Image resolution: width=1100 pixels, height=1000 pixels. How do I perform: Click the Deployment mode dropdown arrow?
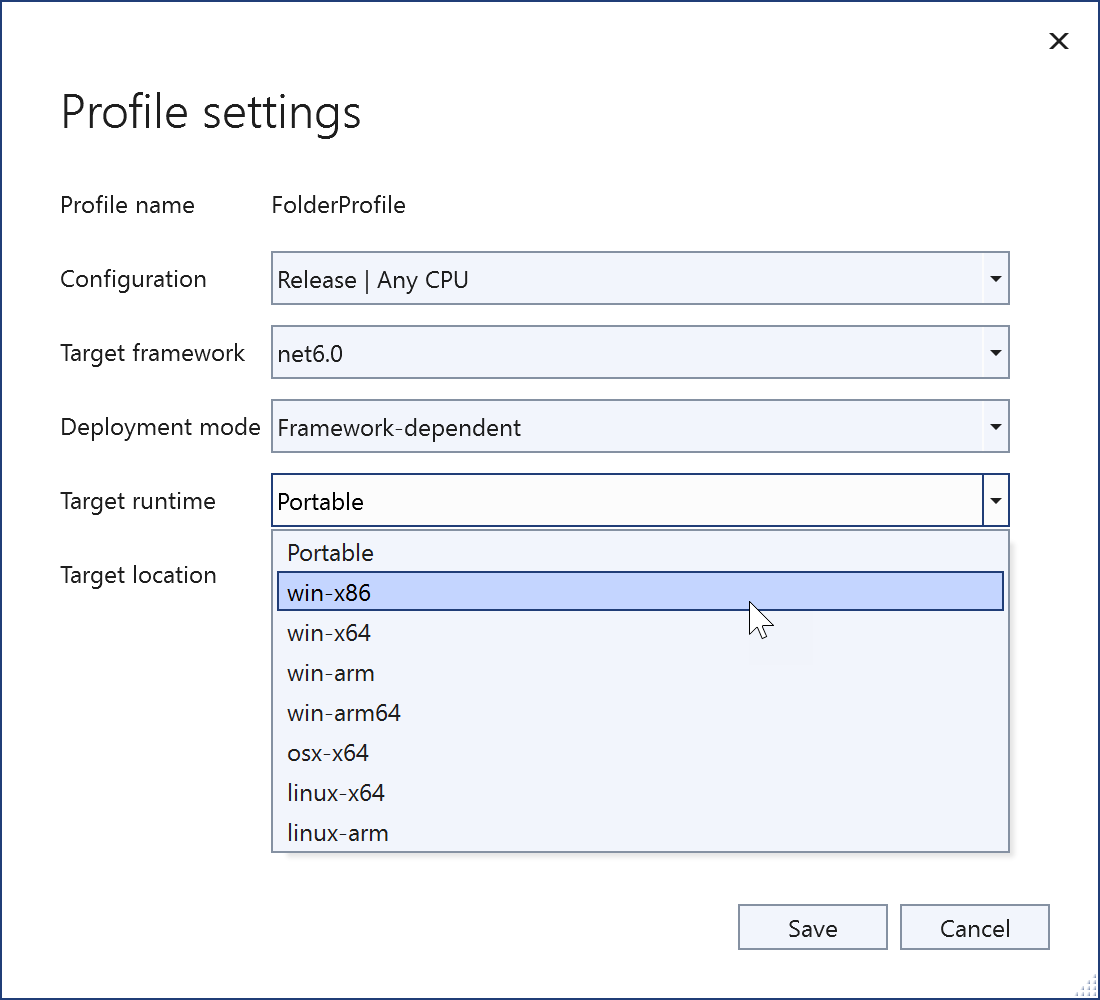995,427
